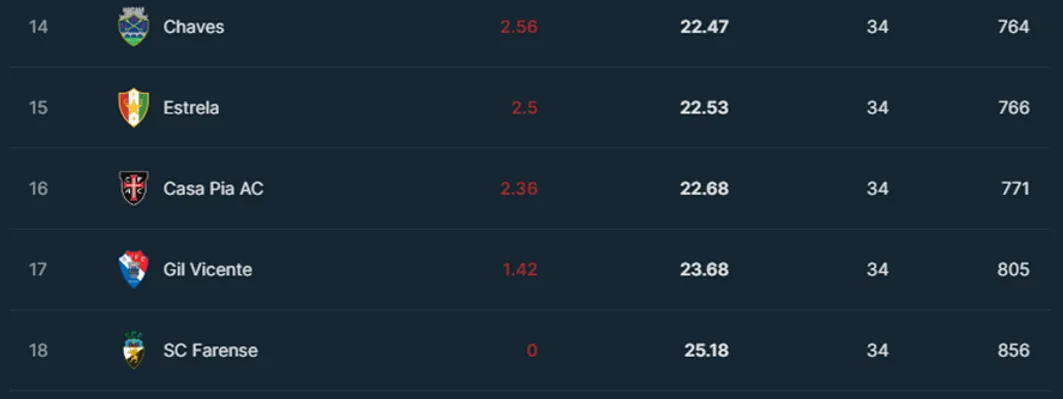Screen dimensions: 1063x399
Task: Open the Estrela team link
Action: [x=191, y=108]
